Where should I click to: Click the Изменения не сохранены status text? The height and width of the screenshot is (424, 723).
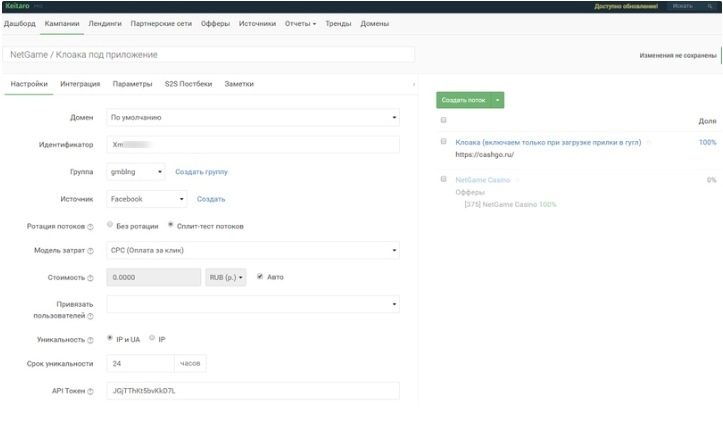tap(678, 55)
